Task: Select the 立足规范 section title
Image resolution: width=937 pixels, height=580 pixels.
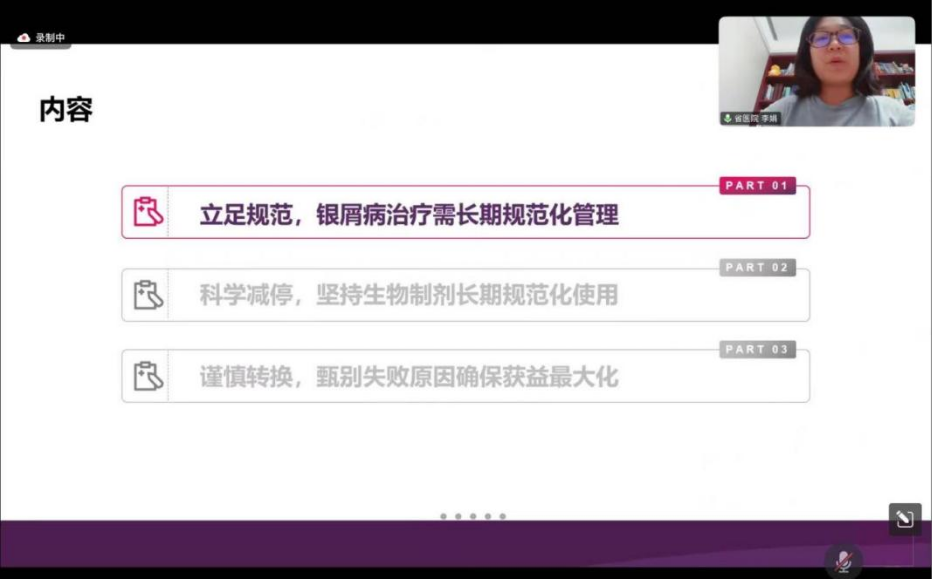Action: coord(409,214)
